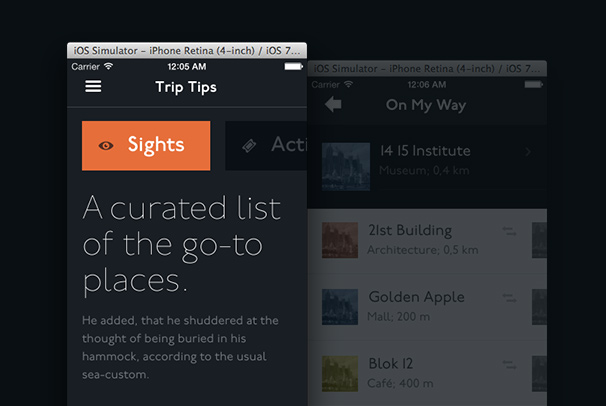Screen dimensions: 606x406
Task: Click the eye icon on Sights
Action: [106, 146]
